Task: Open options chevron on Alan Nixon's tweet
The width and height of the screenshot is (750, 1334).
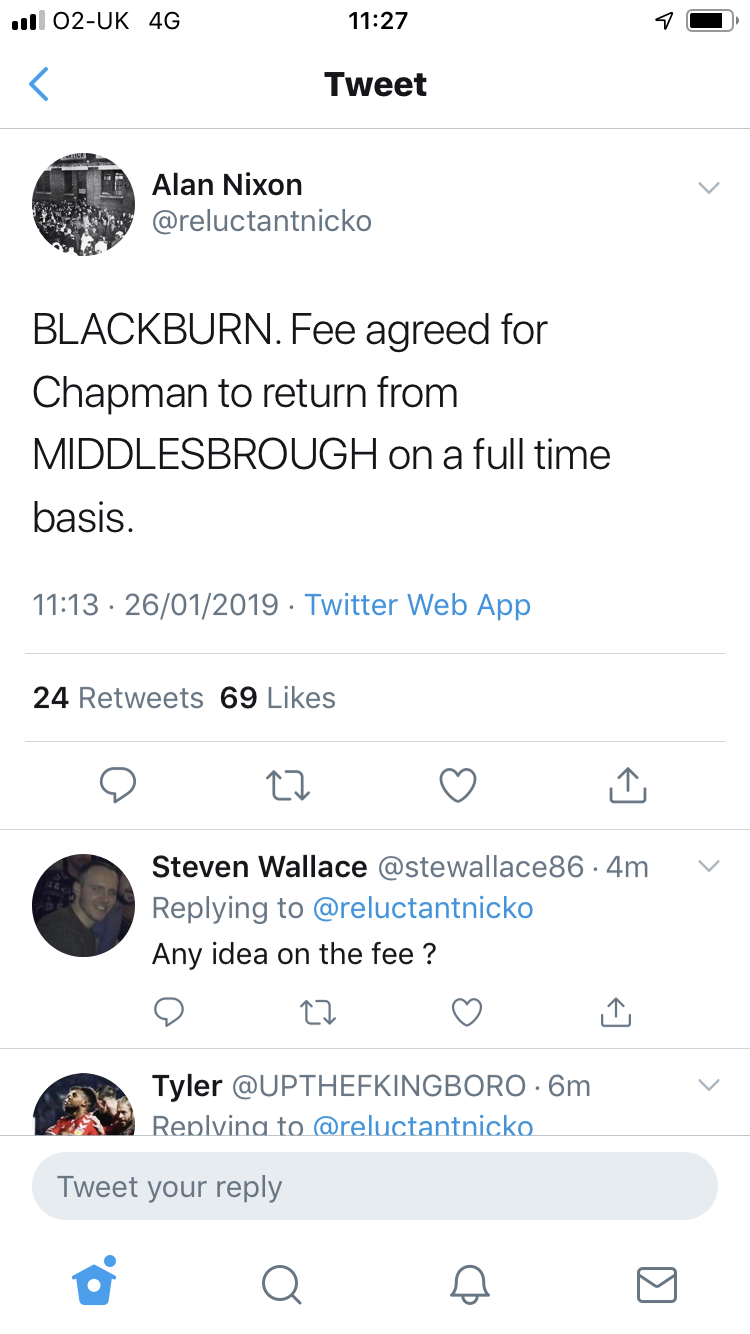Action: 709,187
